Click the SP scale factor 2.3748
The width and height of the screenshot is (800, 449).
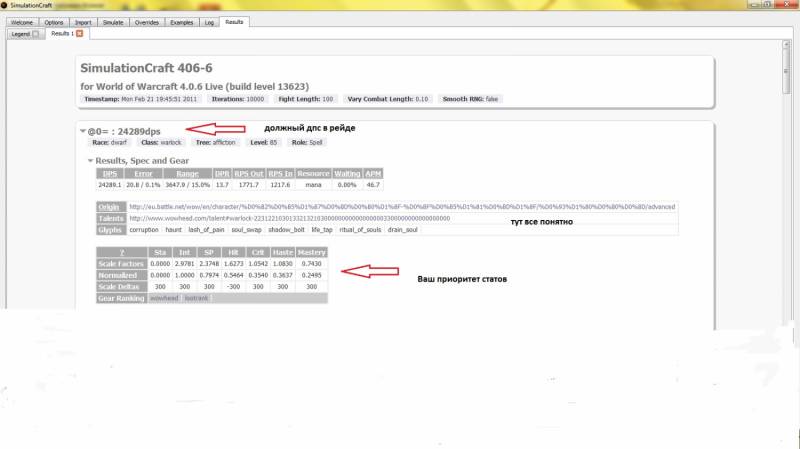click(209, 264)
